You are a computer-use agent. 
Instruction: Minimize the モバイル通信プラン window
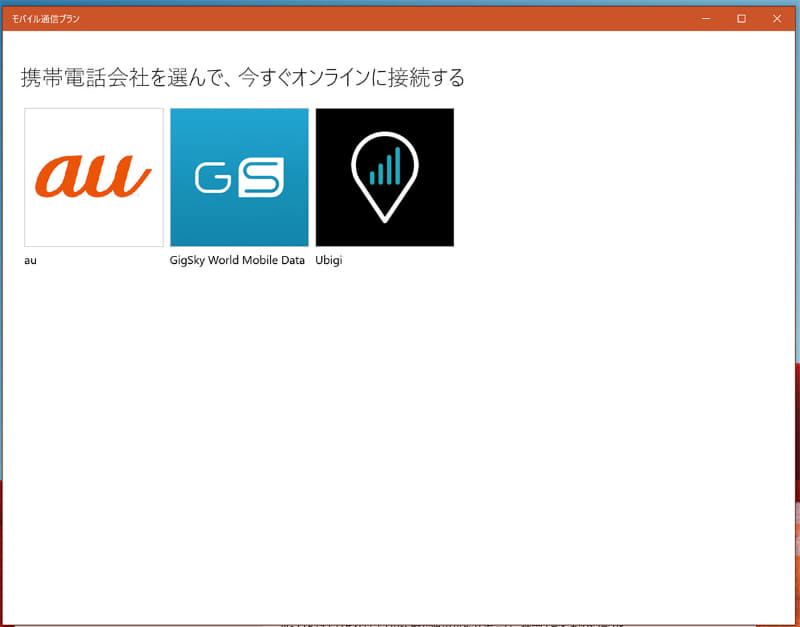click(706, 18)
